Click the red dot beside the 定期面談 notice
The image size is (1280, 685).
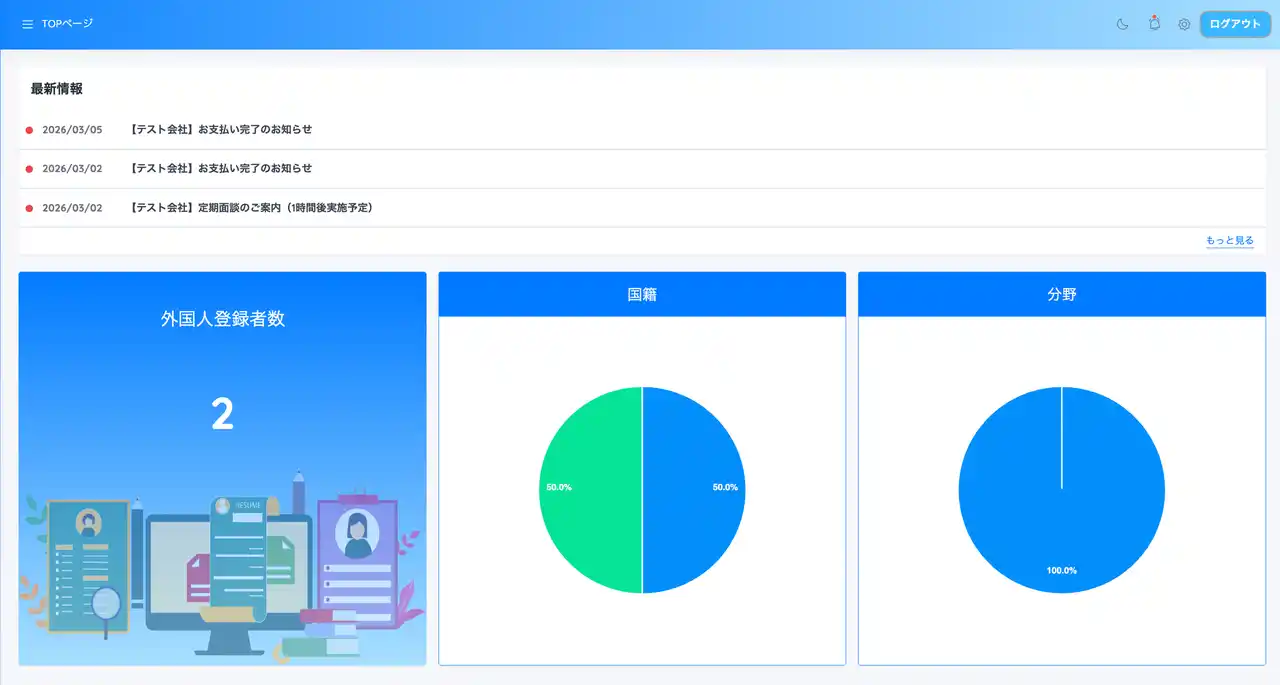[x=29, y=208]
